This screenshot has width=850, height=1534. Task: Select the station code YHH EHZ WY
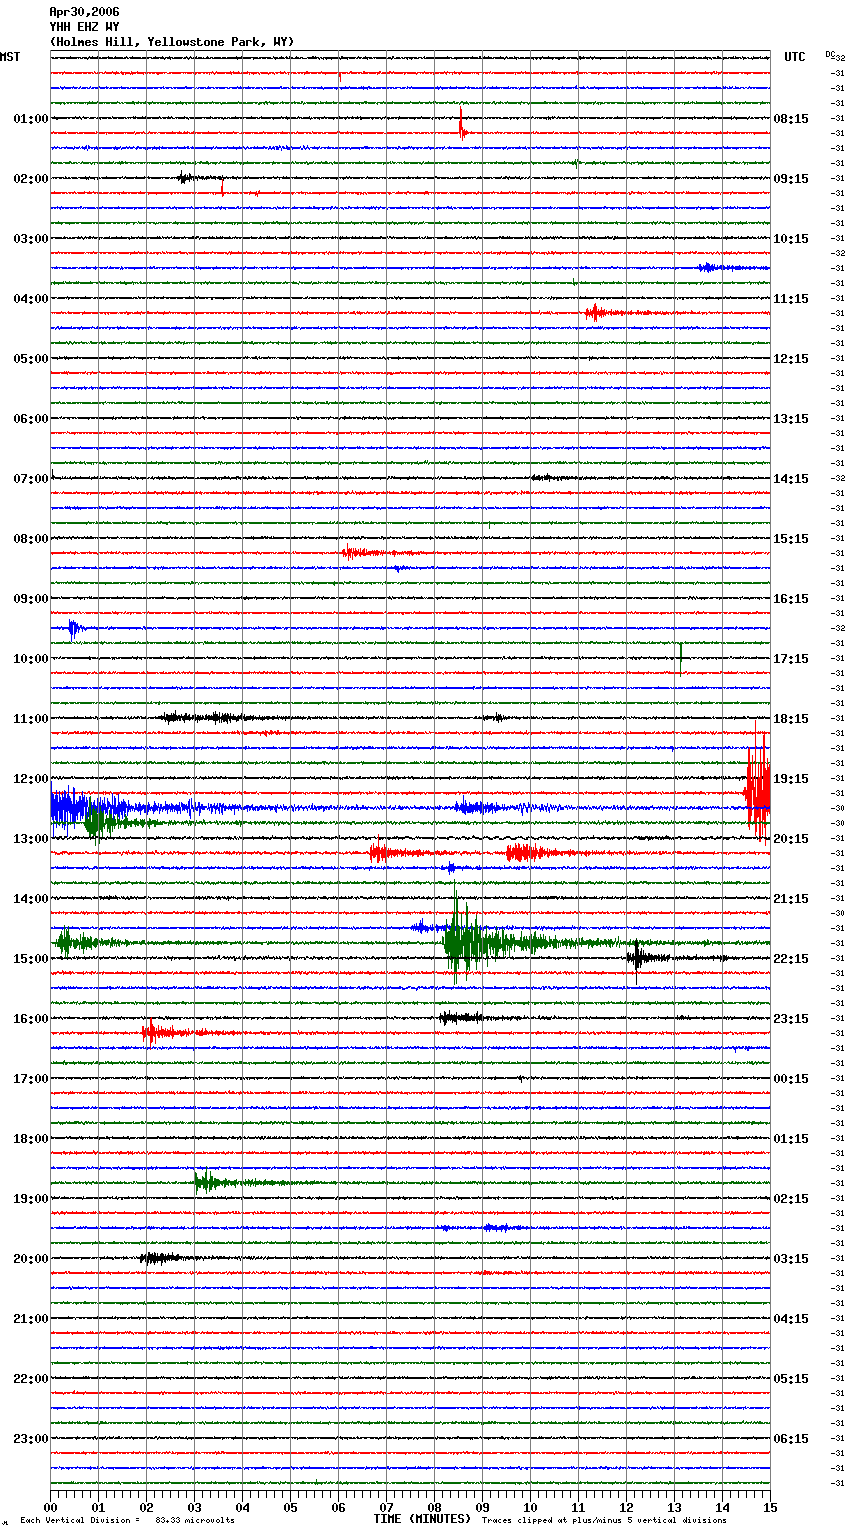pyautogui.click(x=84, y=27)
